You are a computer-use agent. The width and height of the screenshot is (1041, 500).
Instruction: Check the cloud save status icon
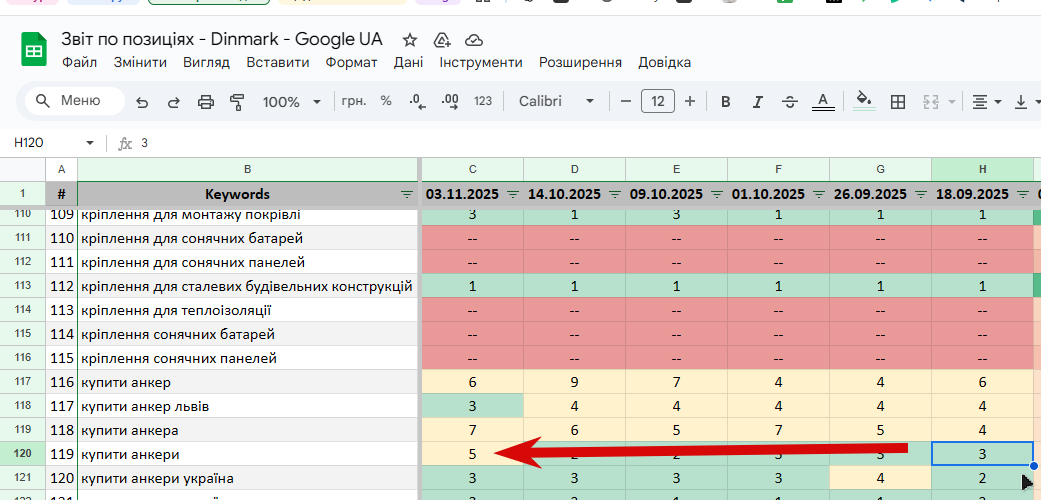tap(473, 41)
